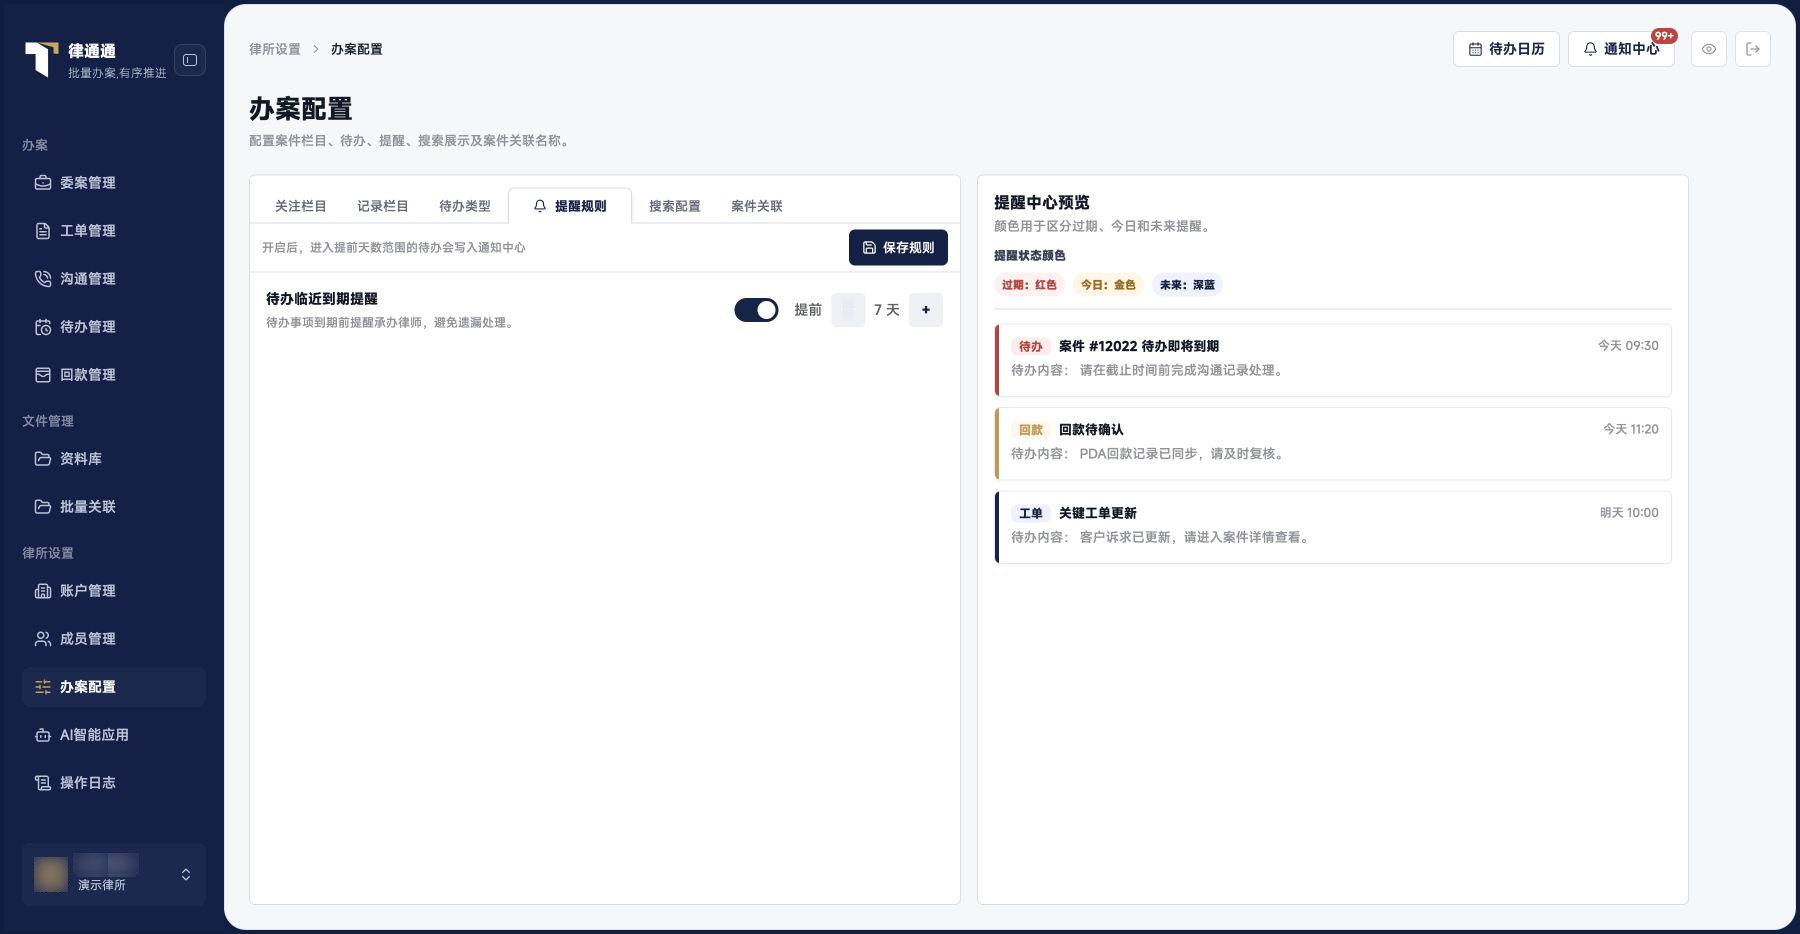Click the 律通通 logo icon
Image resolution: width=1800 pixels, height=934 pixels.
pyautogui.click(x=41, y=59)
